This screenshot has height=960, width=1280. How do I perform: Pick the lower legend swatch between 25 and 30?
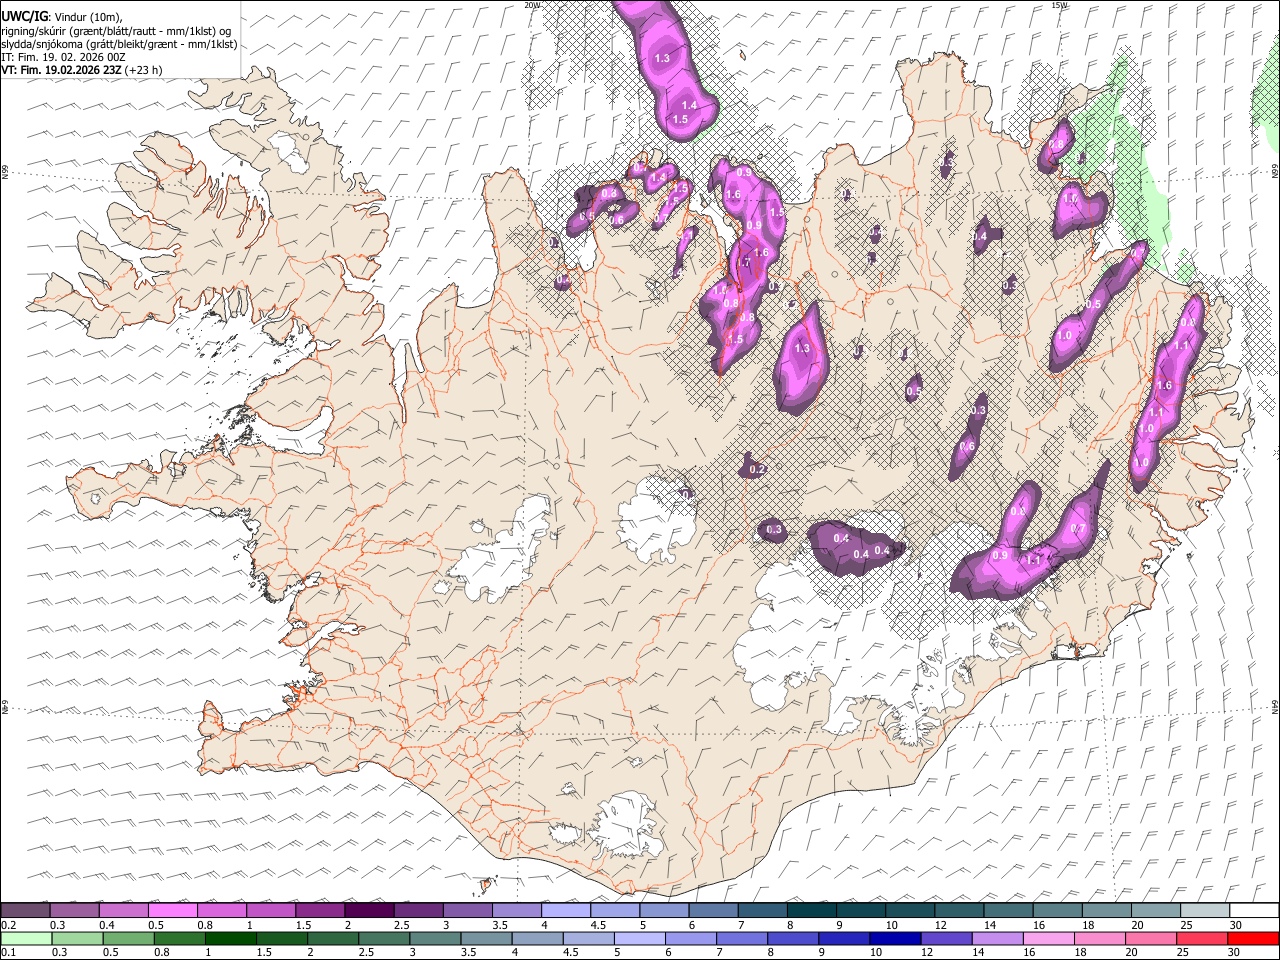(1202, 938)
